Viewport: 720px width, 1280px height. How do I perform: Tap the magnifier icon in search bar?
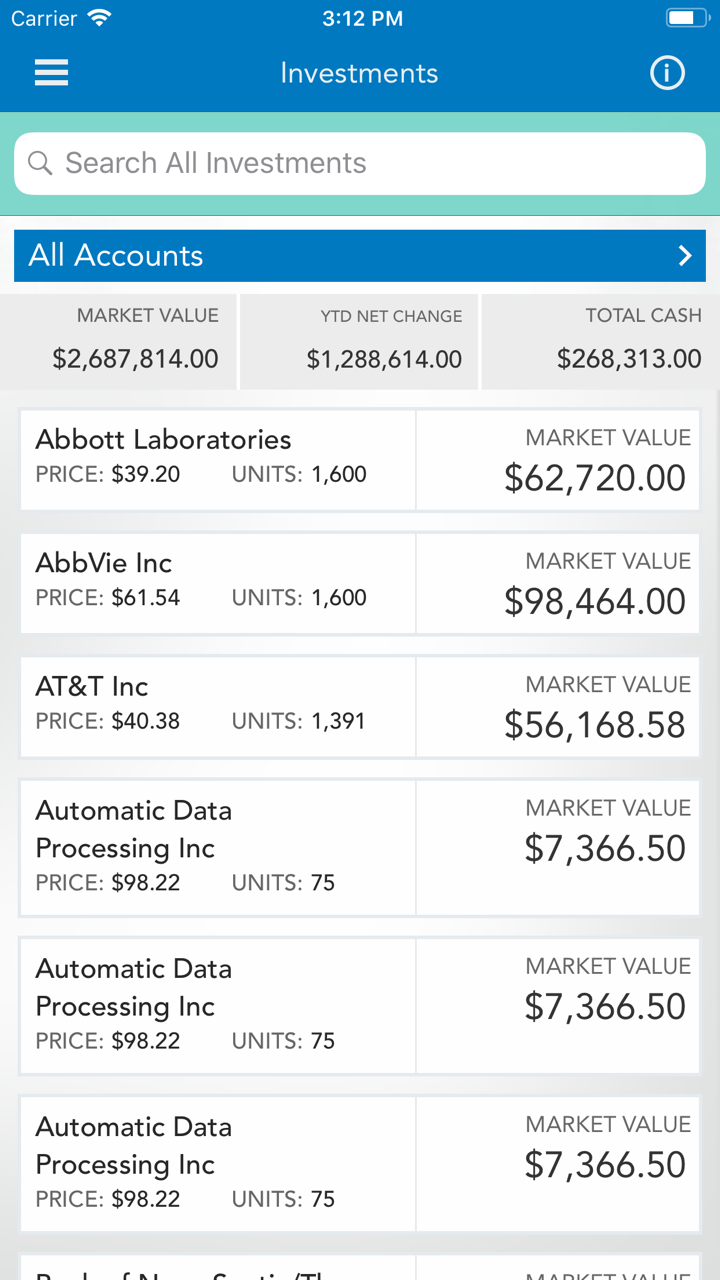coord(40,163)
